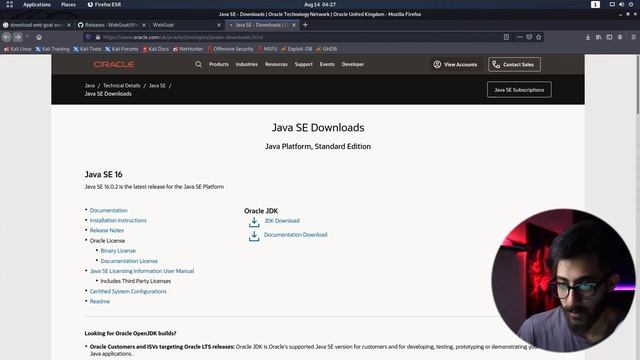Open the Applications menu
Viewport: 640px width, 360px height.
point(37,4)
